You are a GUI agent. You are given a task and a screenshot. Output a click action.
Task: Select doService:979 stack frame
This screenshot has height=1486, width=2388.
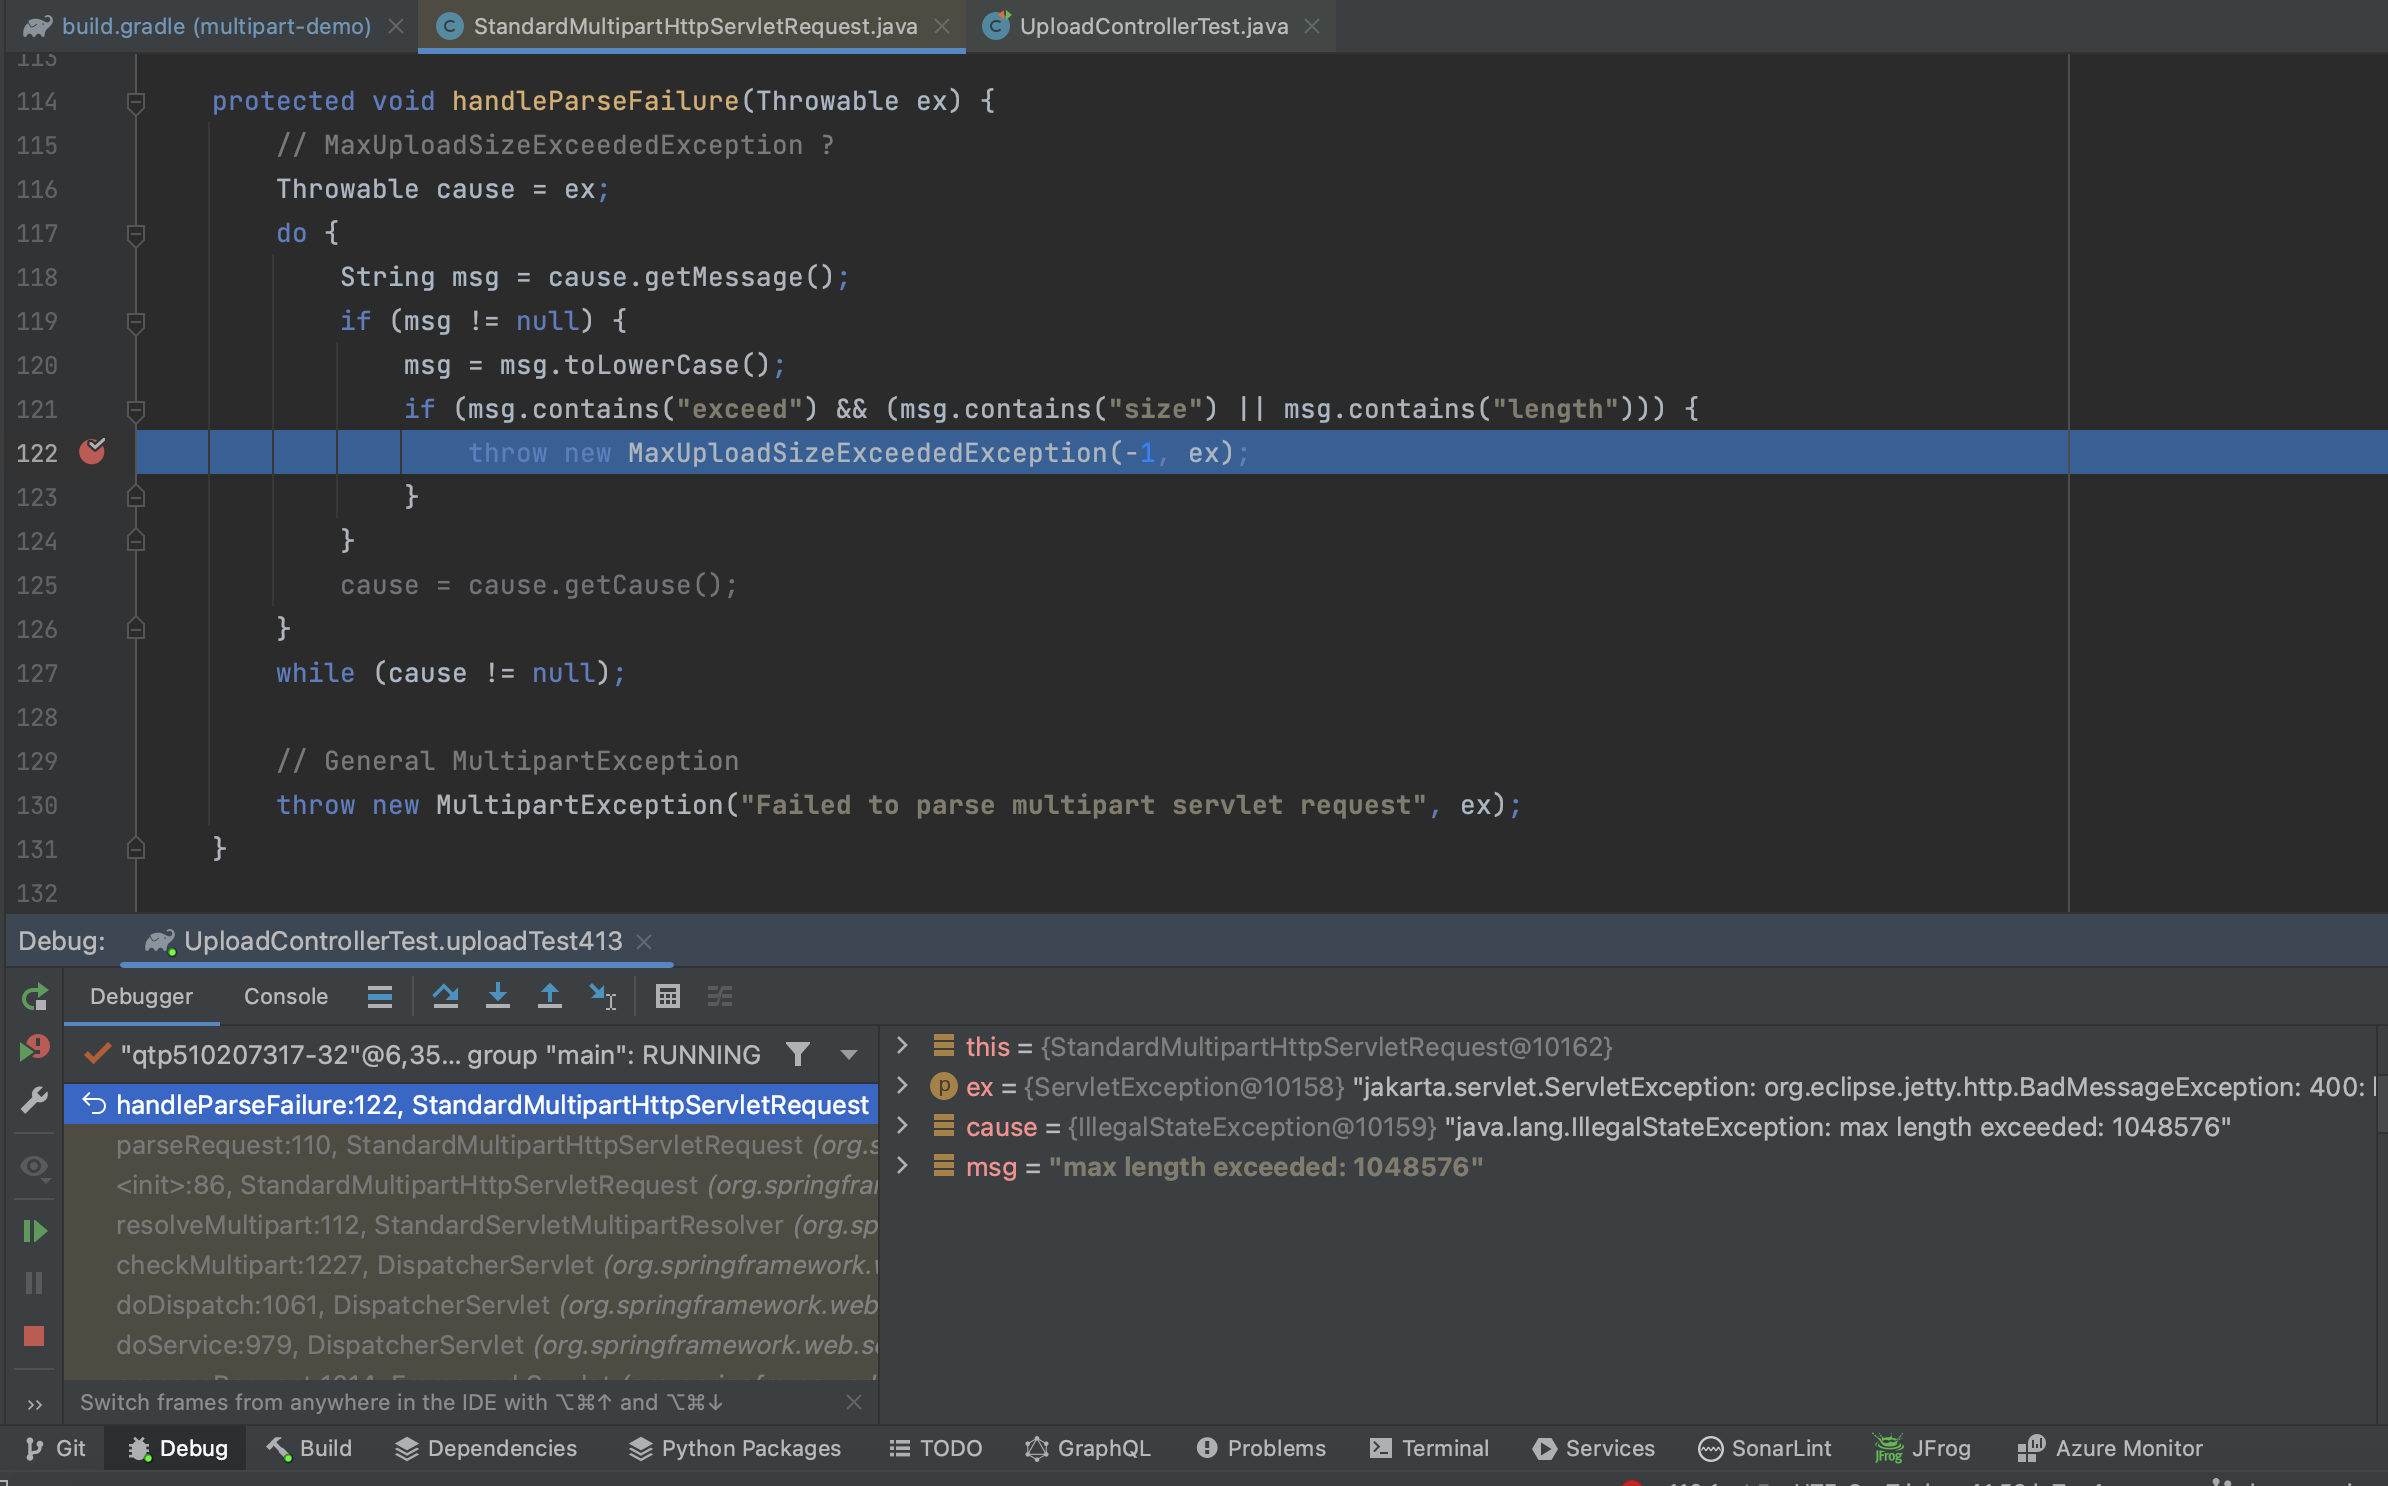[471, 1345]
